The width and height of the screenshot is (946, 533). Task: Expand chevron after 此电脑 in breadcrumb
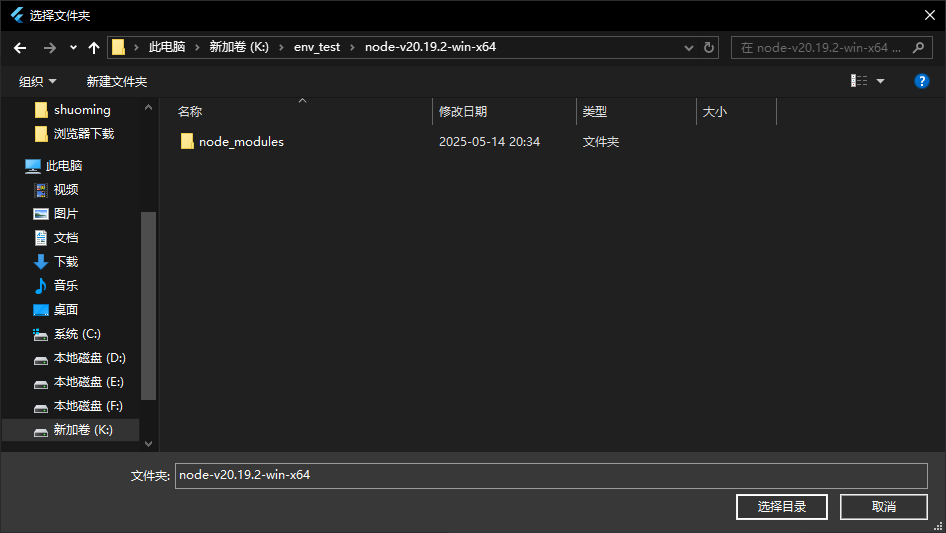[x=197, y=47]
